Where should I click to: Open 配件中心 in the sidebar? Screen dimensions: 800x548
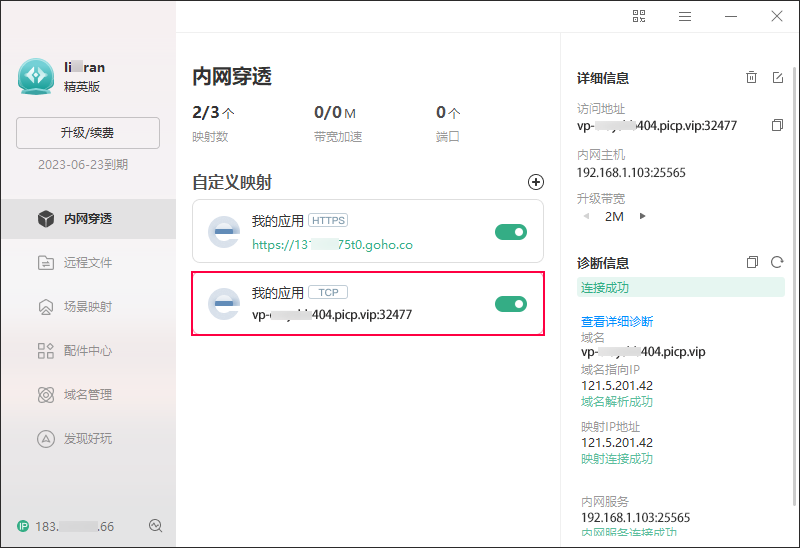click(x=89, y=351)
